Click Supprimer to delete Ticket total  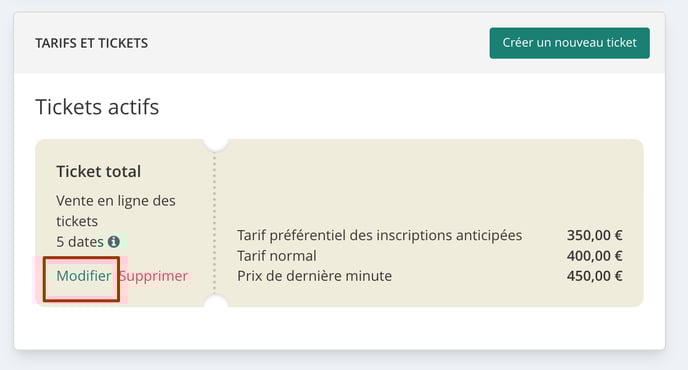(153, 276)
